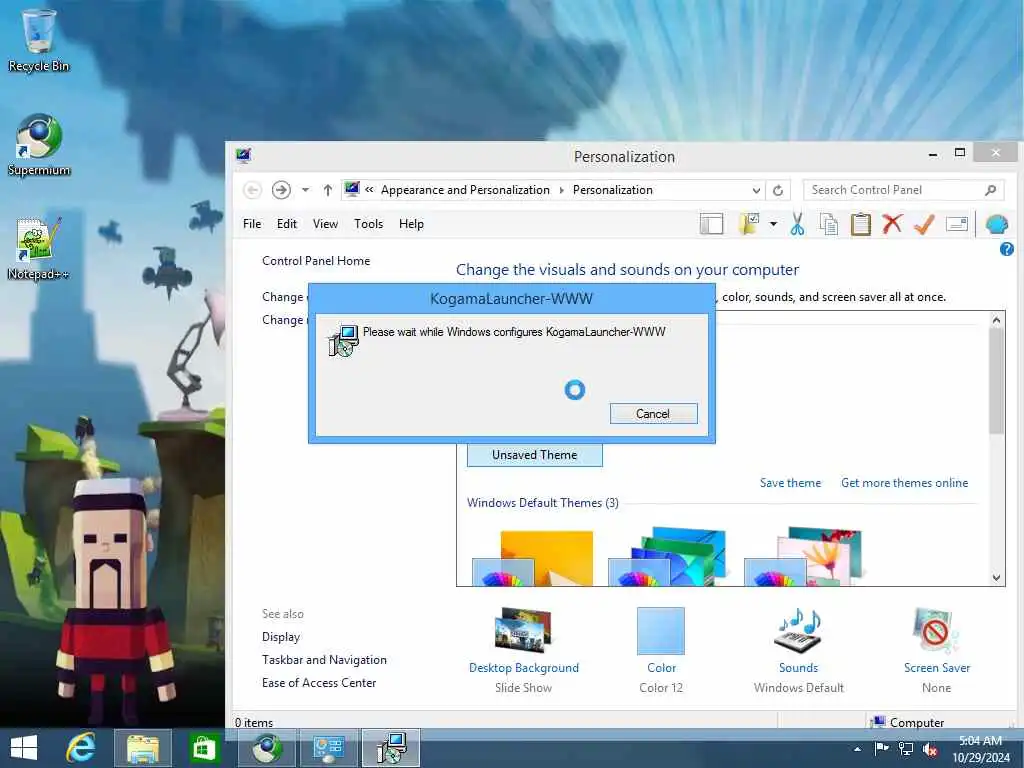Click the themes list scroll up arrow

pyautogui.click(x=996, y=320)
